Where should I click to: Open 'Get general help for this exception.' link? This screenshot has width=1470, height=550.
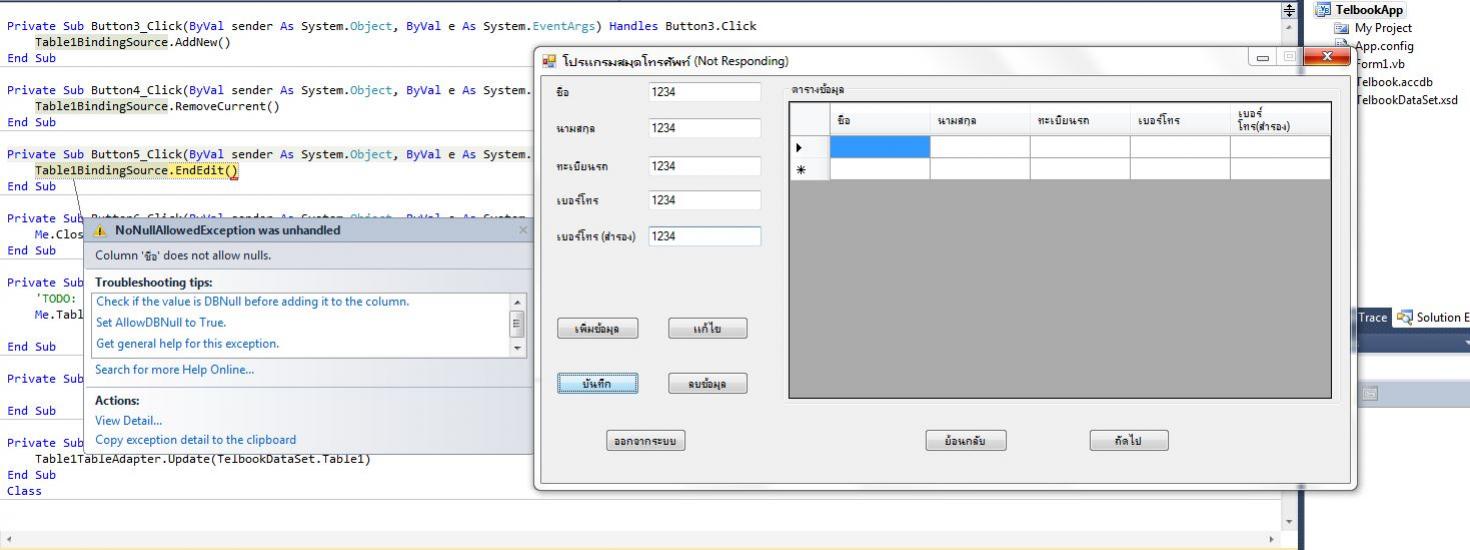point(187,343)
